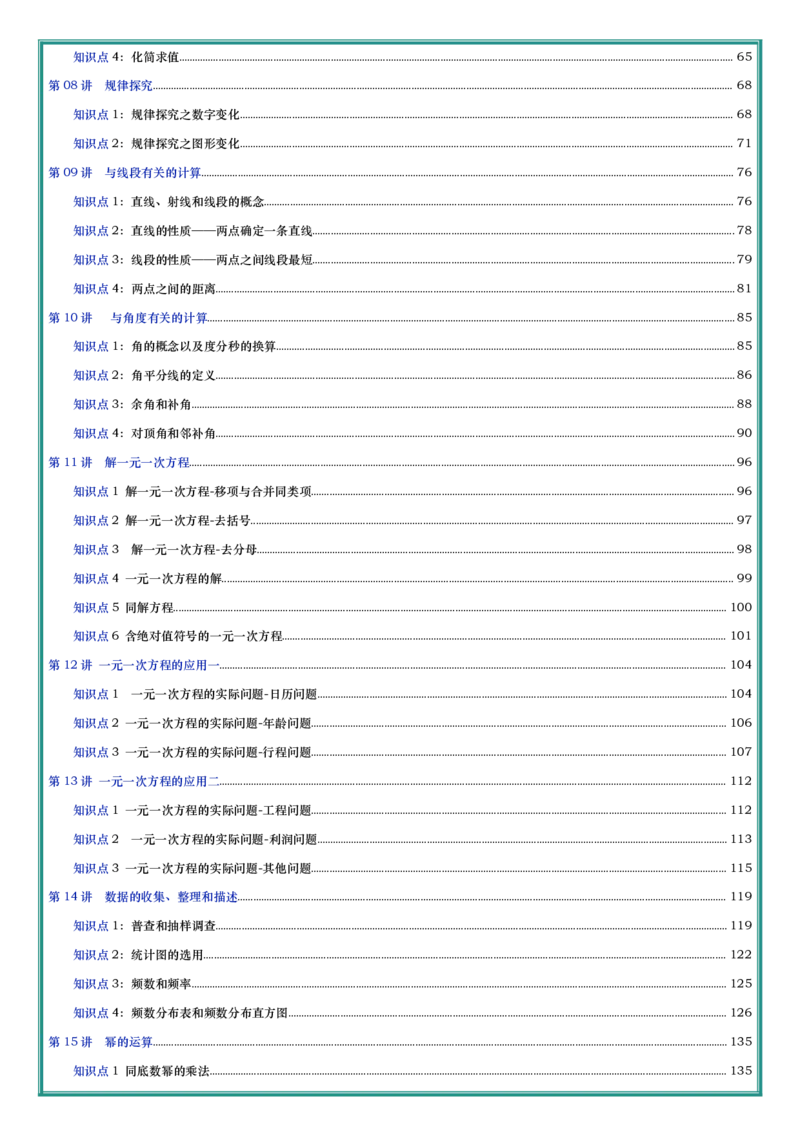Select the 对顶角和邻补角 entry
This screenshot has width=800, height=1132.
[412, 433]
